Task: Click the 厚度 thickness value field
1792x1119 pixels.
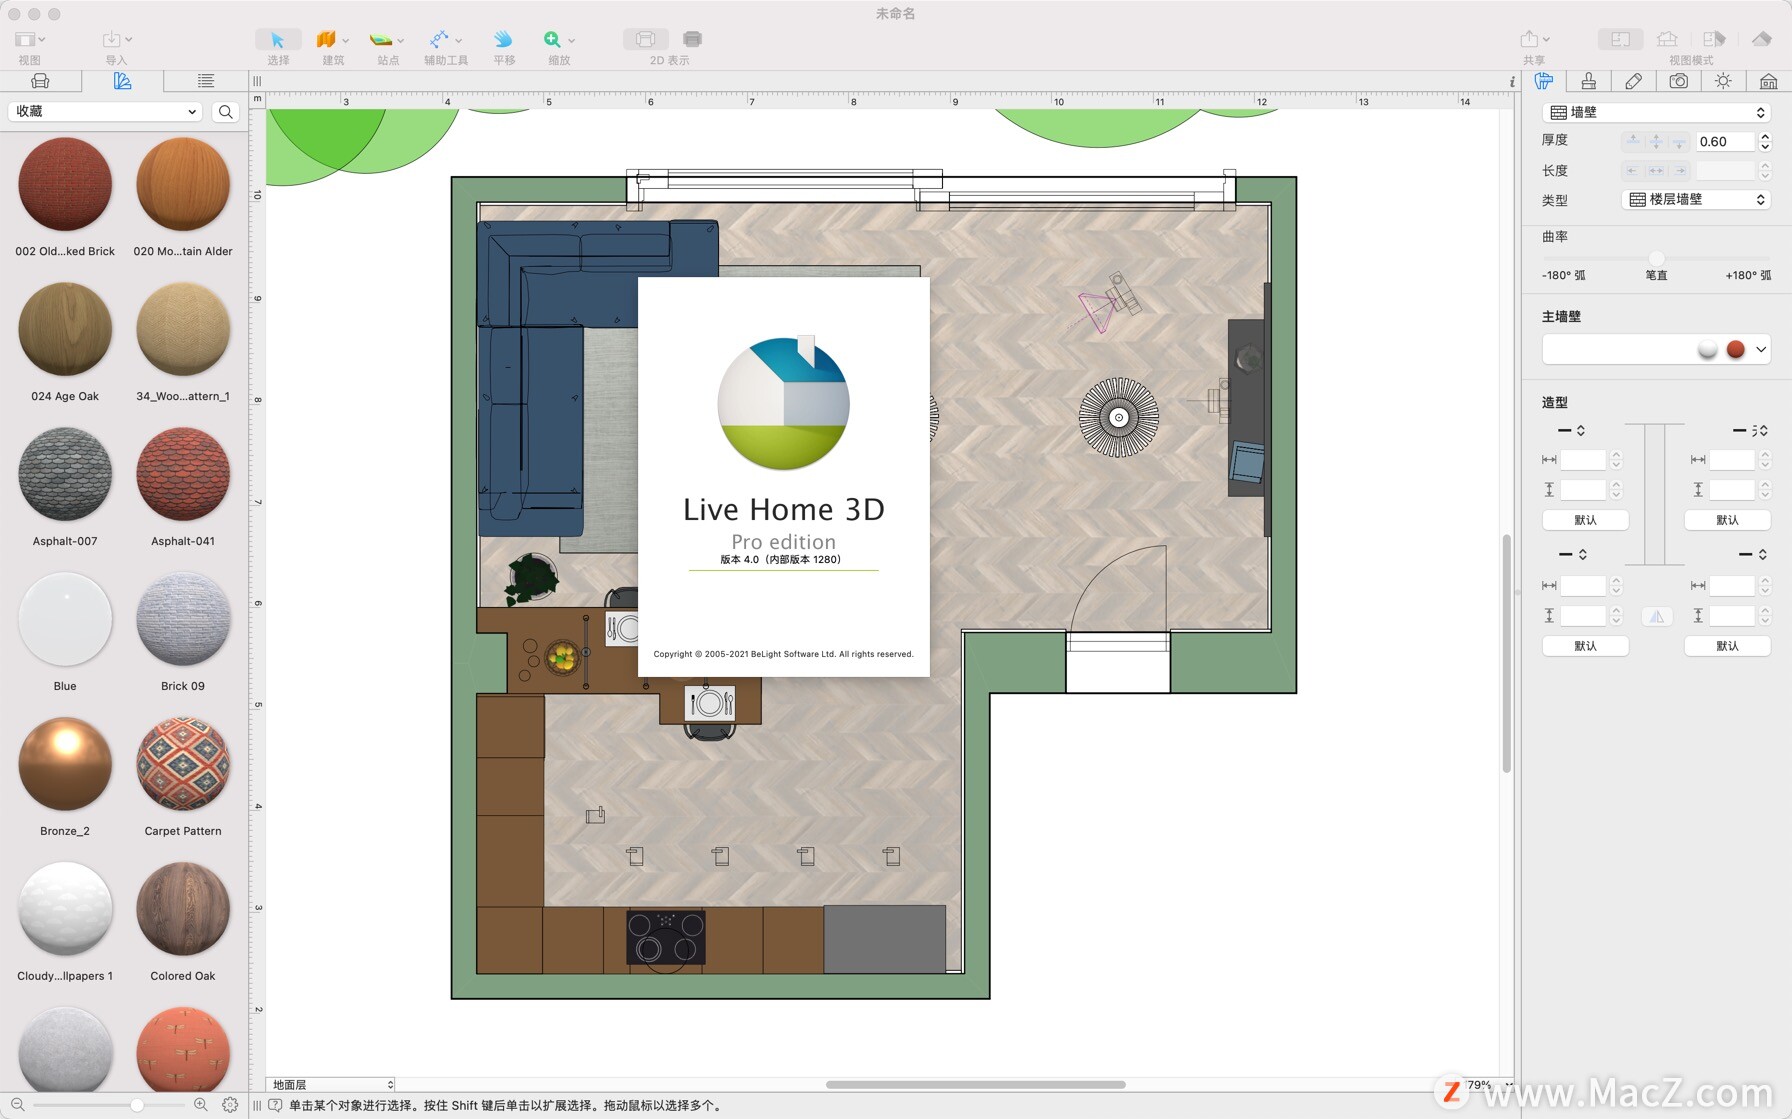Action: 1725,141
